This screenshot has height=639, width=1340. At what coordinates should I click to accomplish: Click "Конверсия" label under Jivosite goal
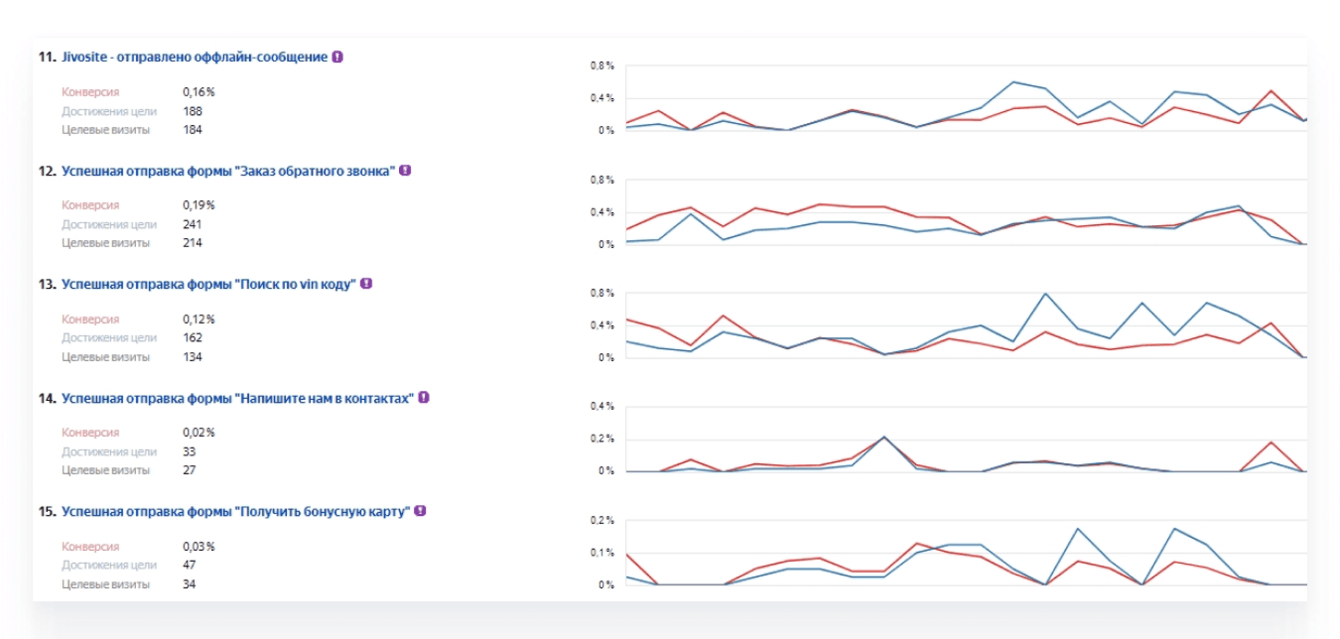point(90,92)
